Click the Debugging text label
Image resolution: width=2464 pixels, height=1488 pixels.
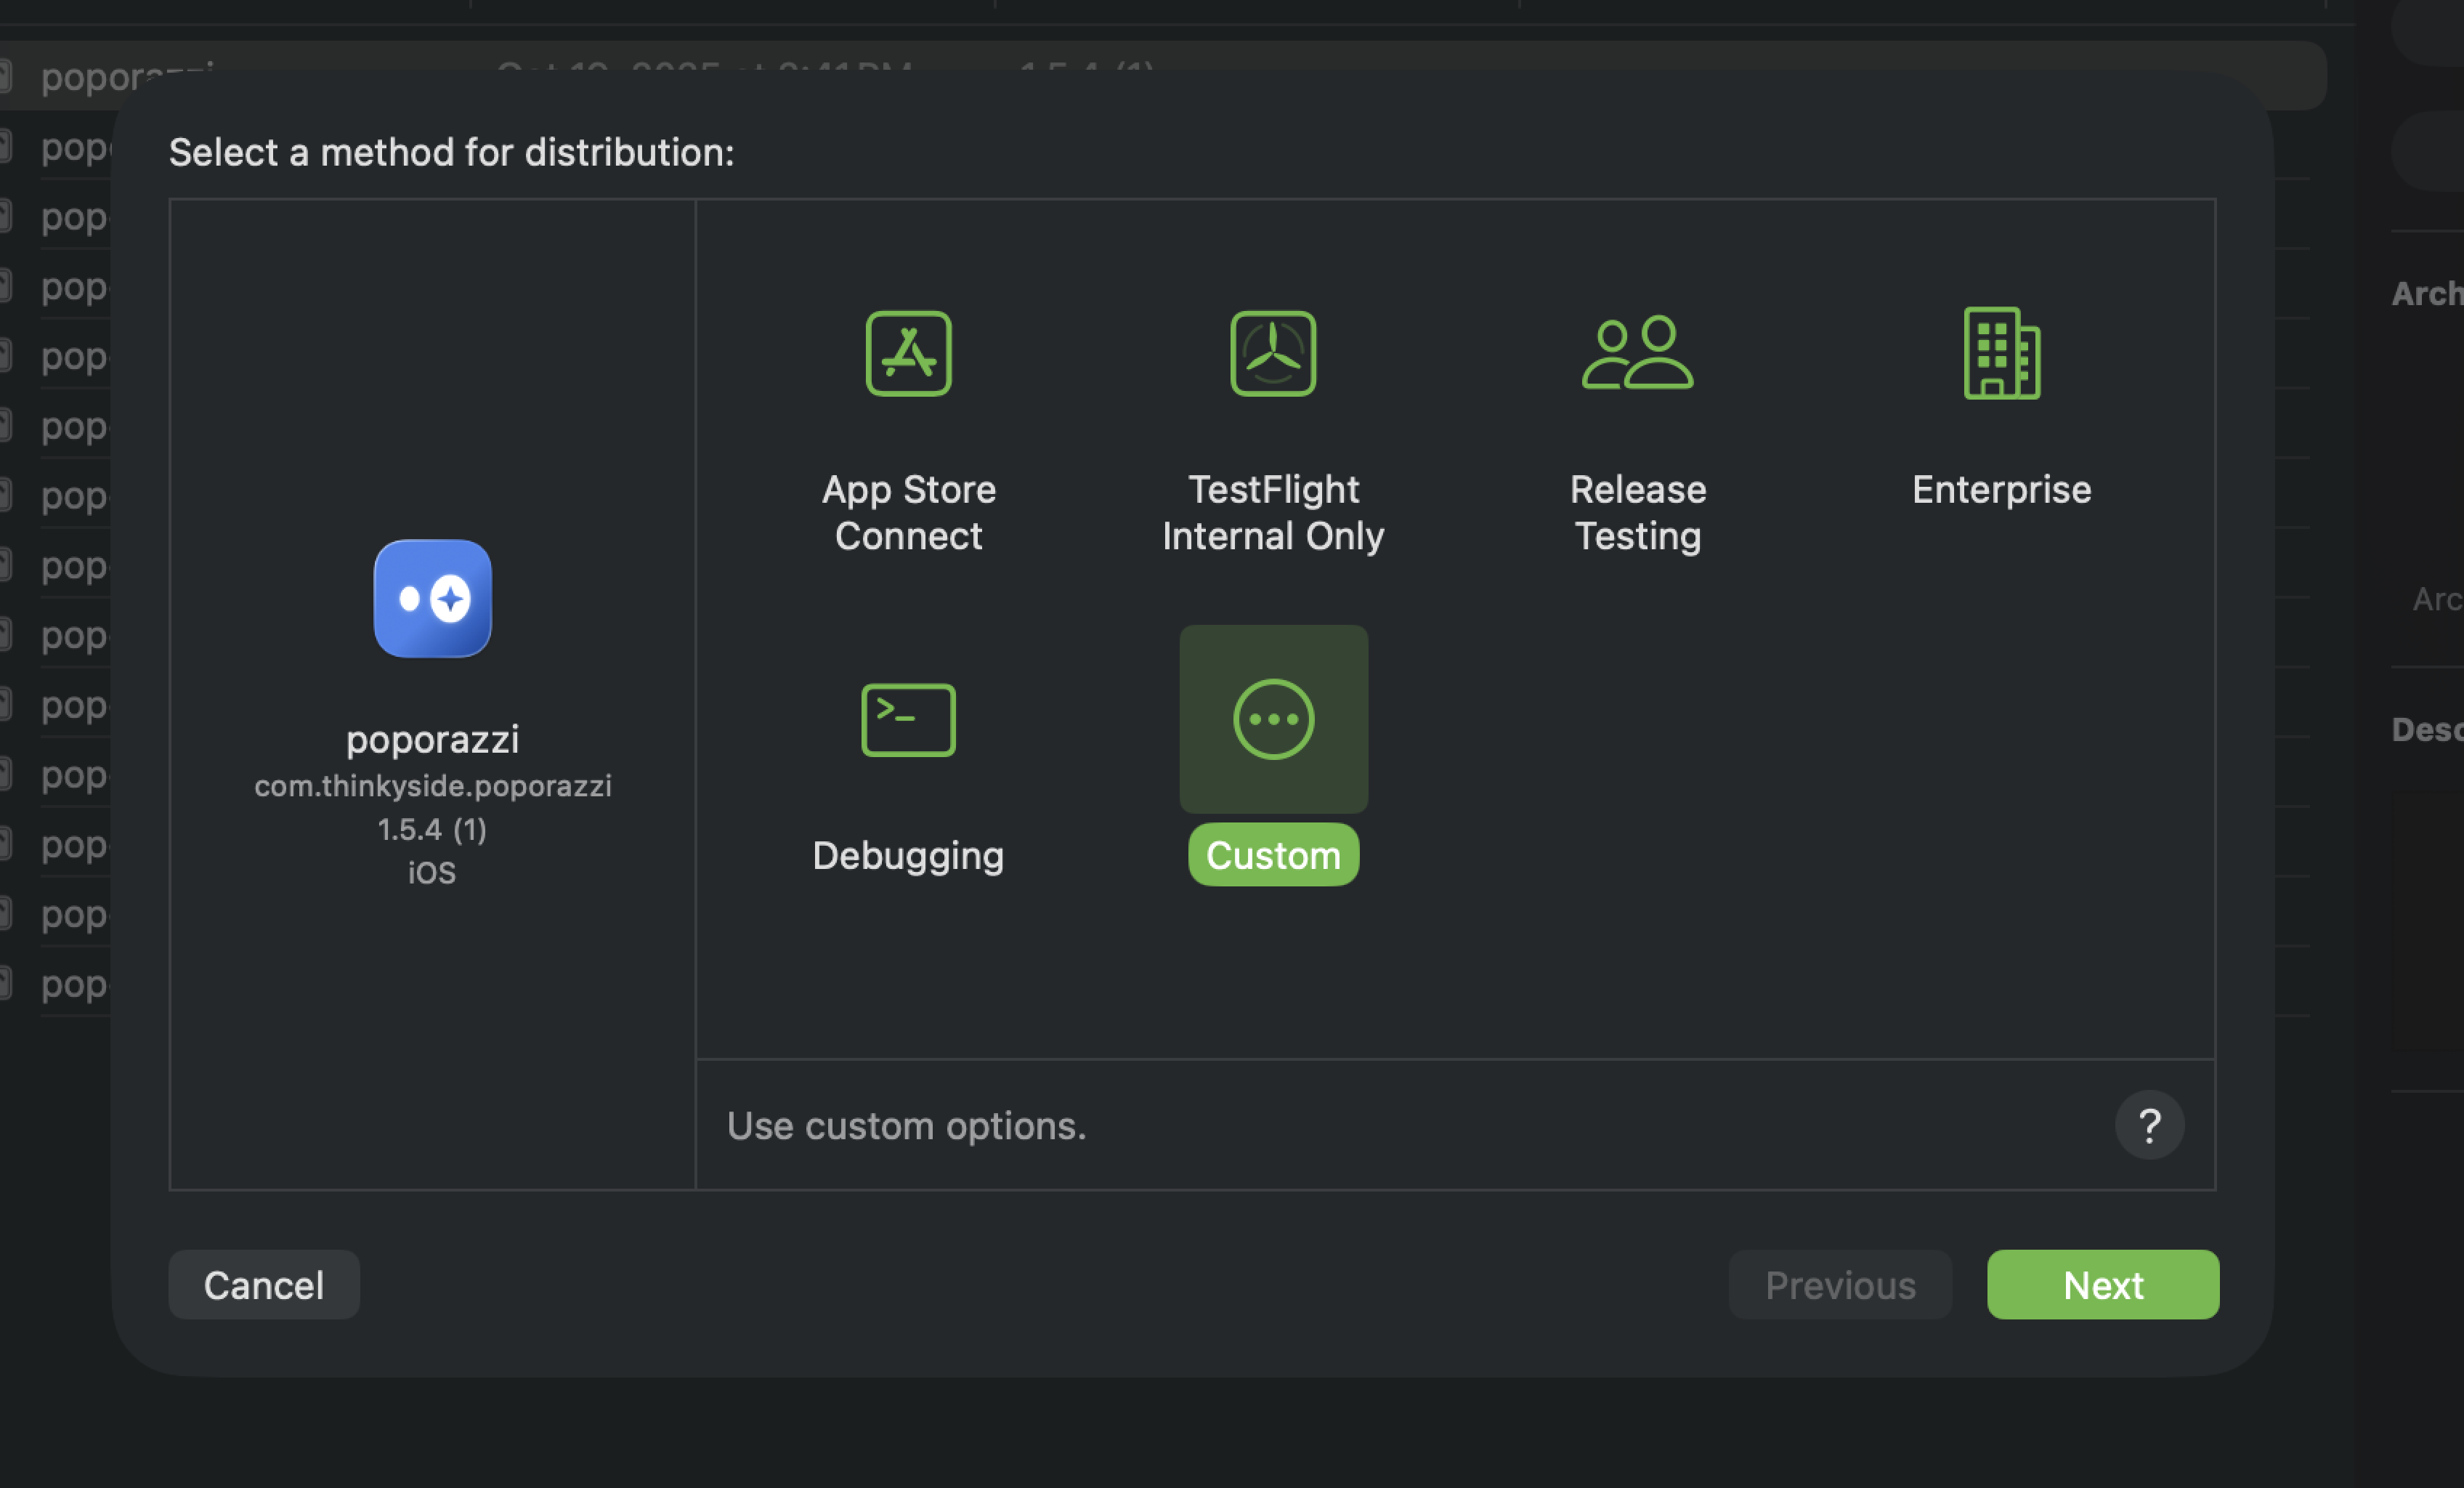[908, 855]
